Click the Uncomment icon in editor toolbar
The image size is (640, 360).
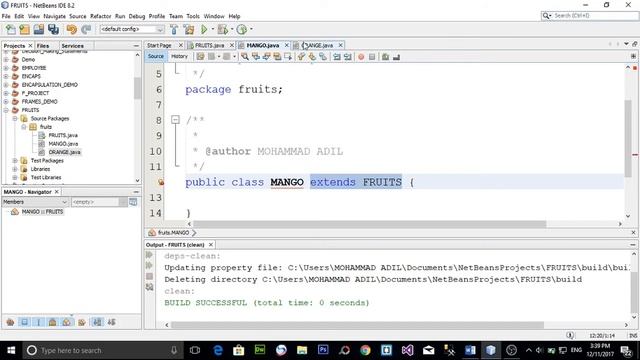point(396,57)
